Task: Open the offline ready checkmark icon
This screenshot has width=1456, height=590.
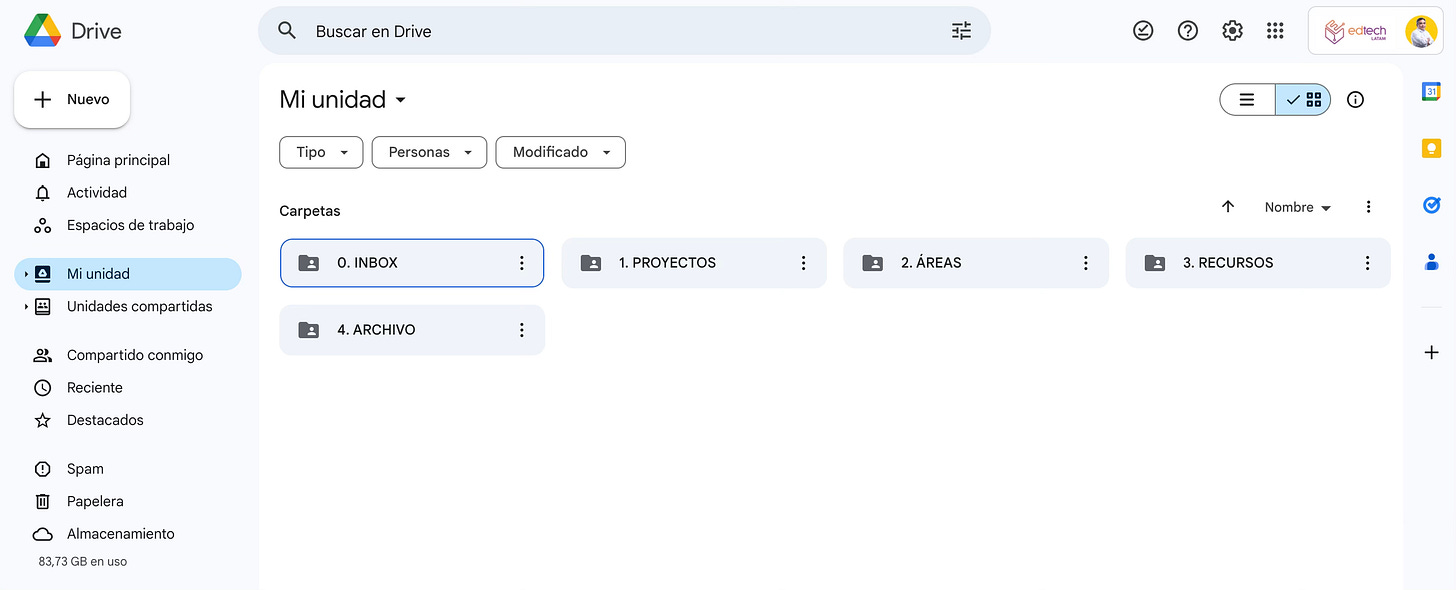Action: click(x=1143, y=31)
